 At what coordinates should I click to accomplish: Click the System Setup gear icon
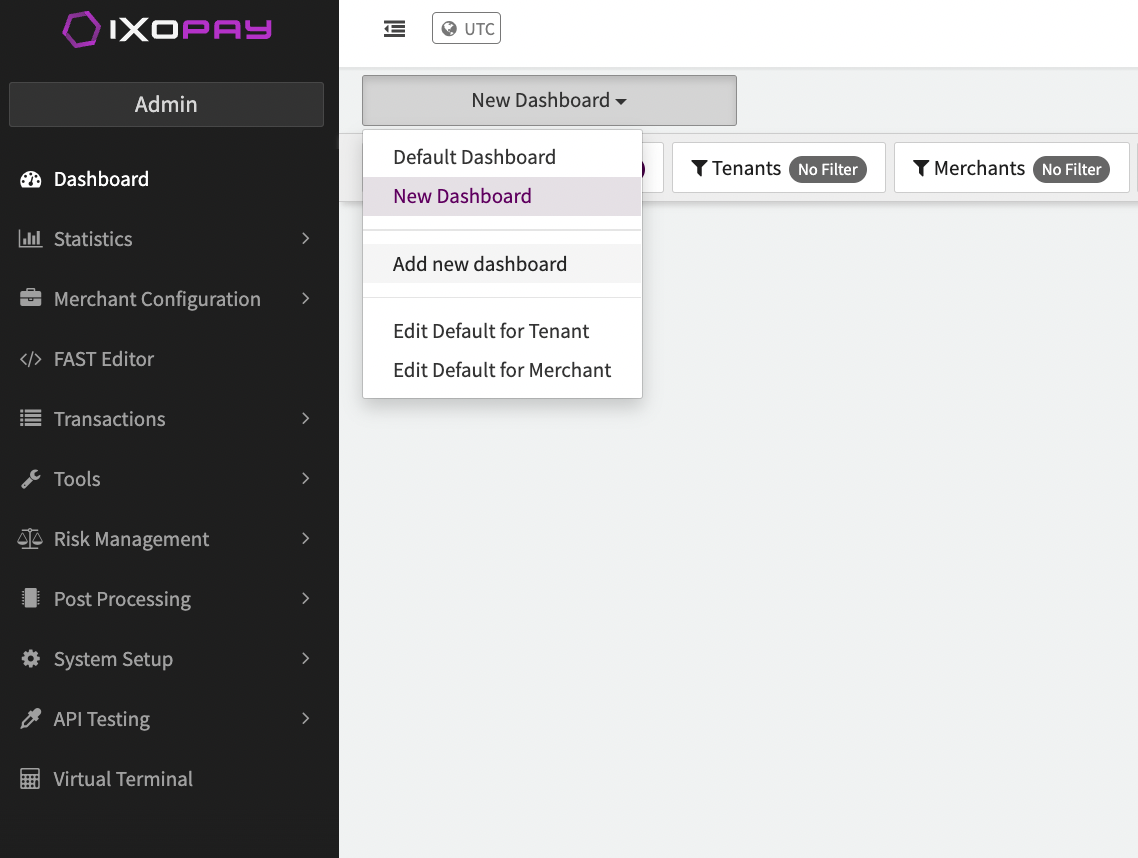pos(31,660)
